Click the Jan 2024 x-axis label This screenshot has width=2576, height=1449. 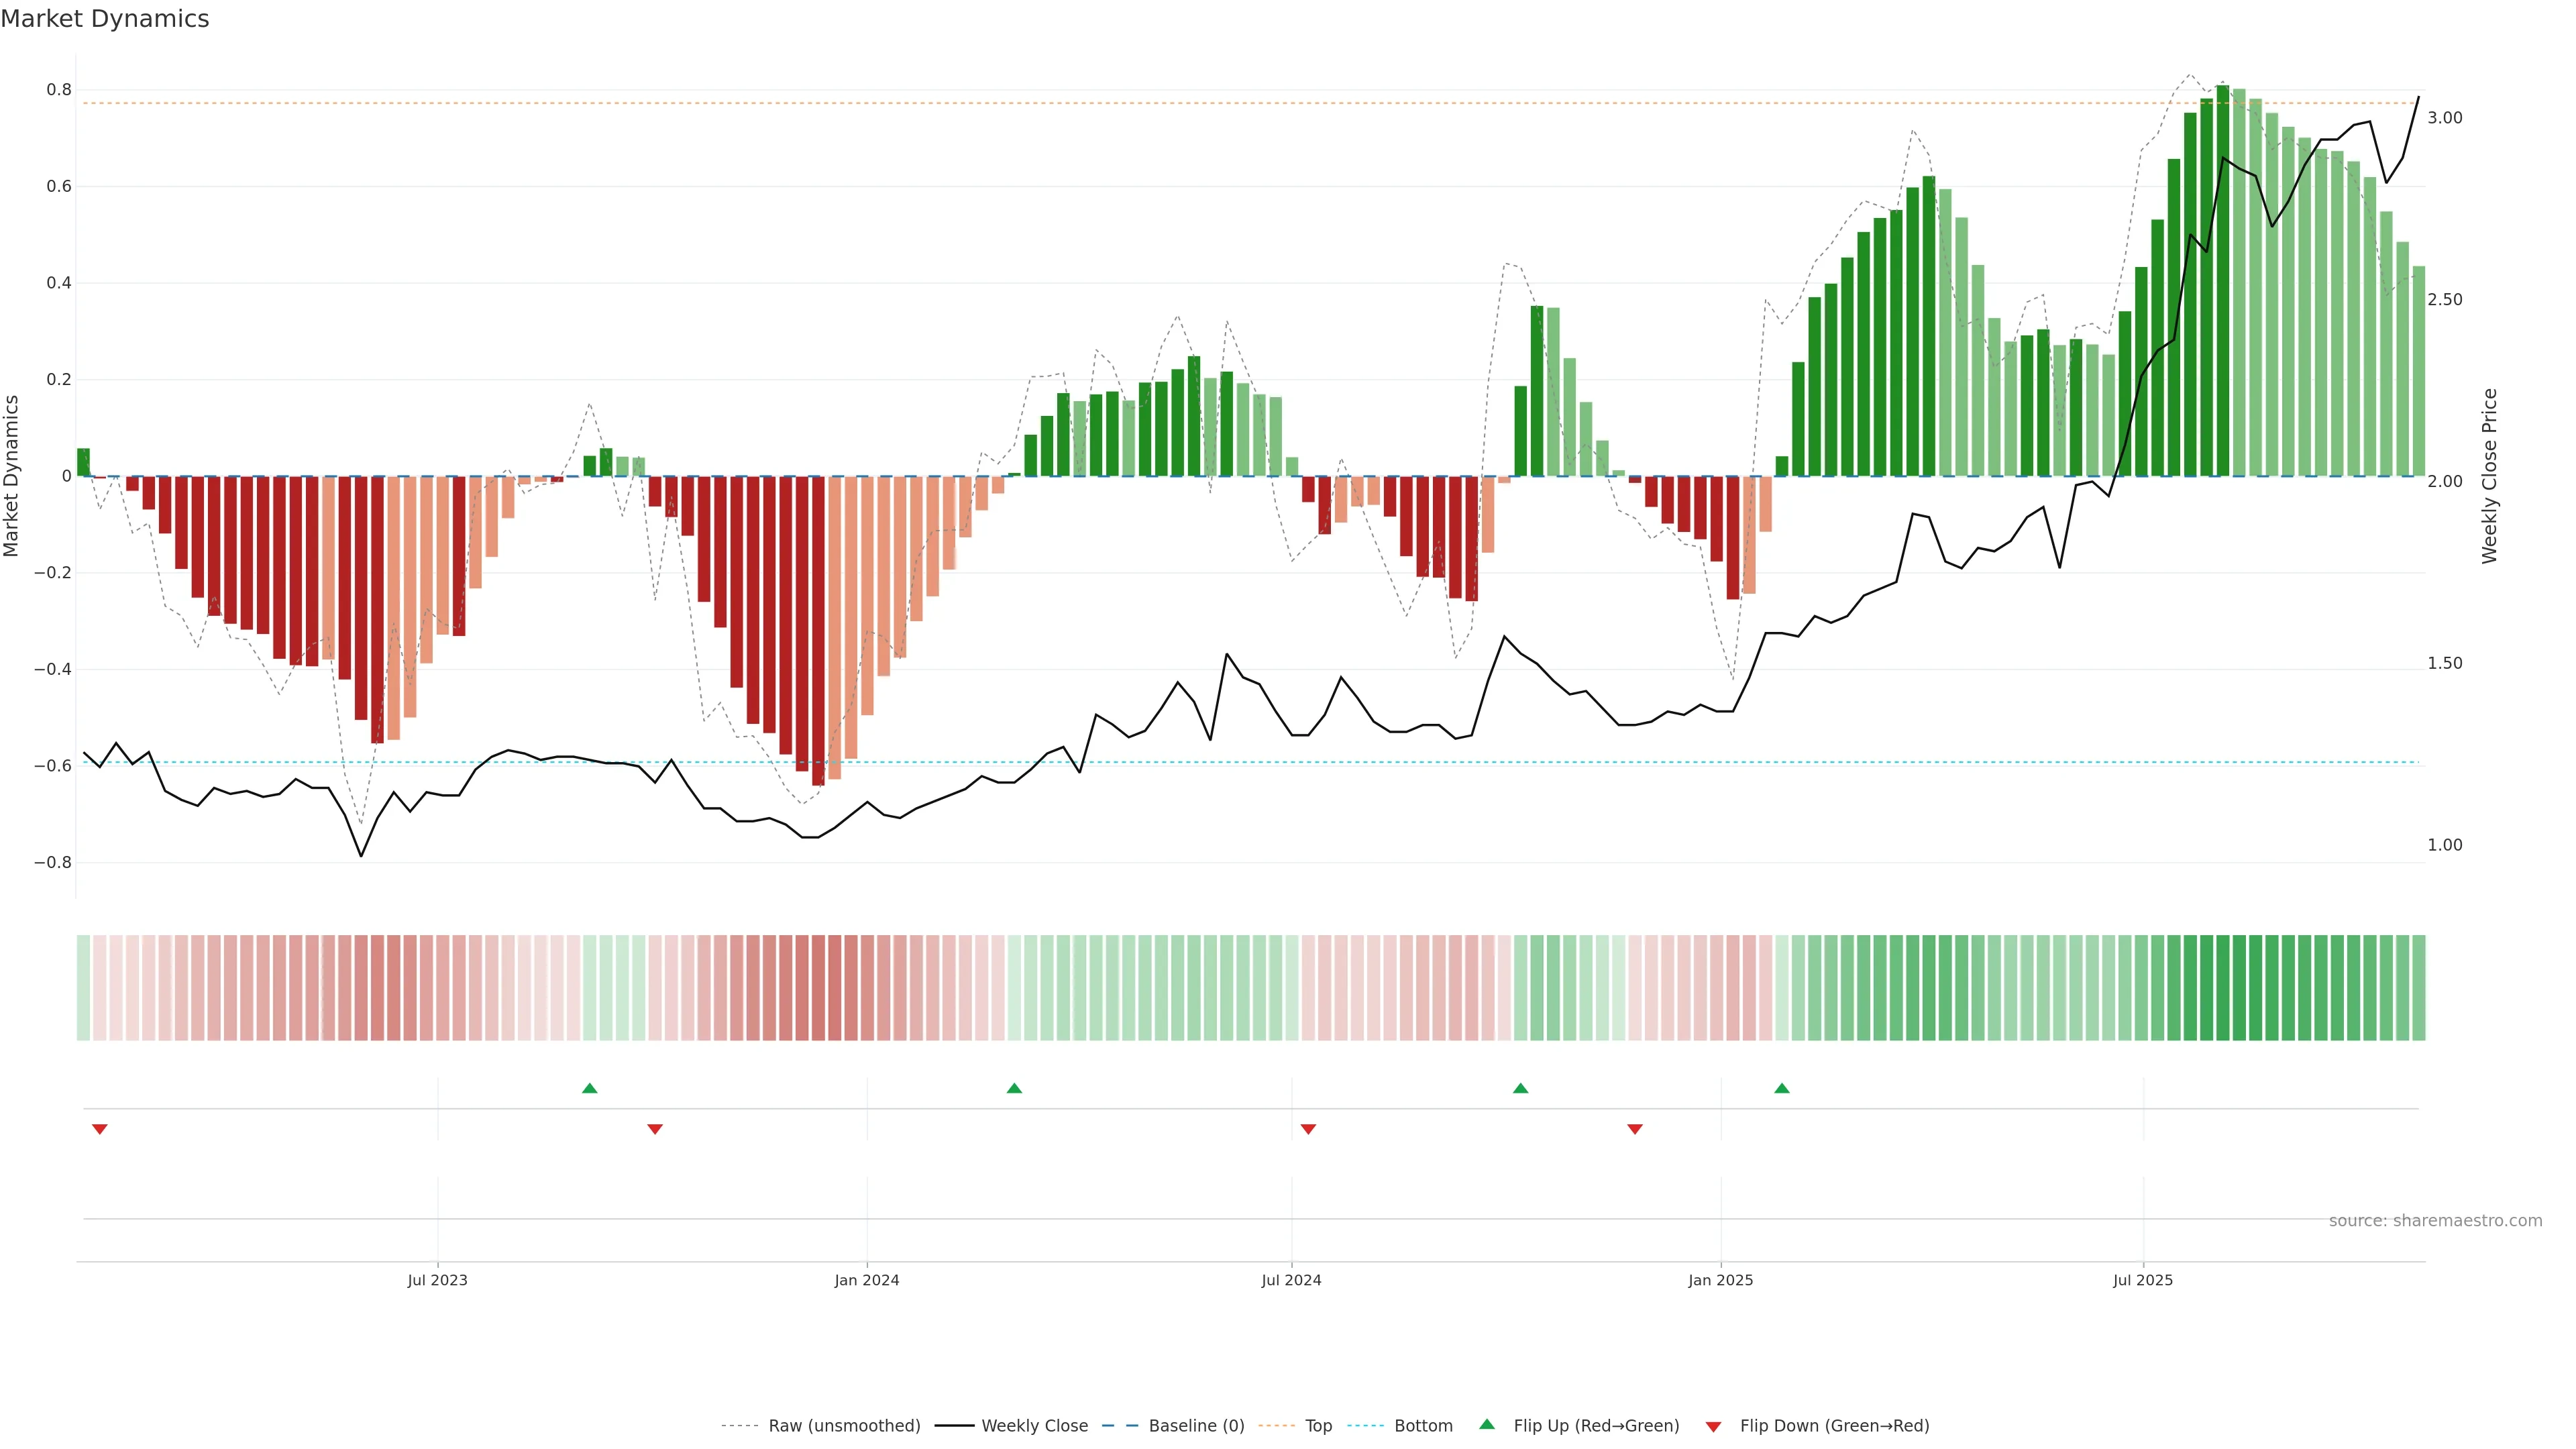pyautogui.click(x=867, y=1281)
